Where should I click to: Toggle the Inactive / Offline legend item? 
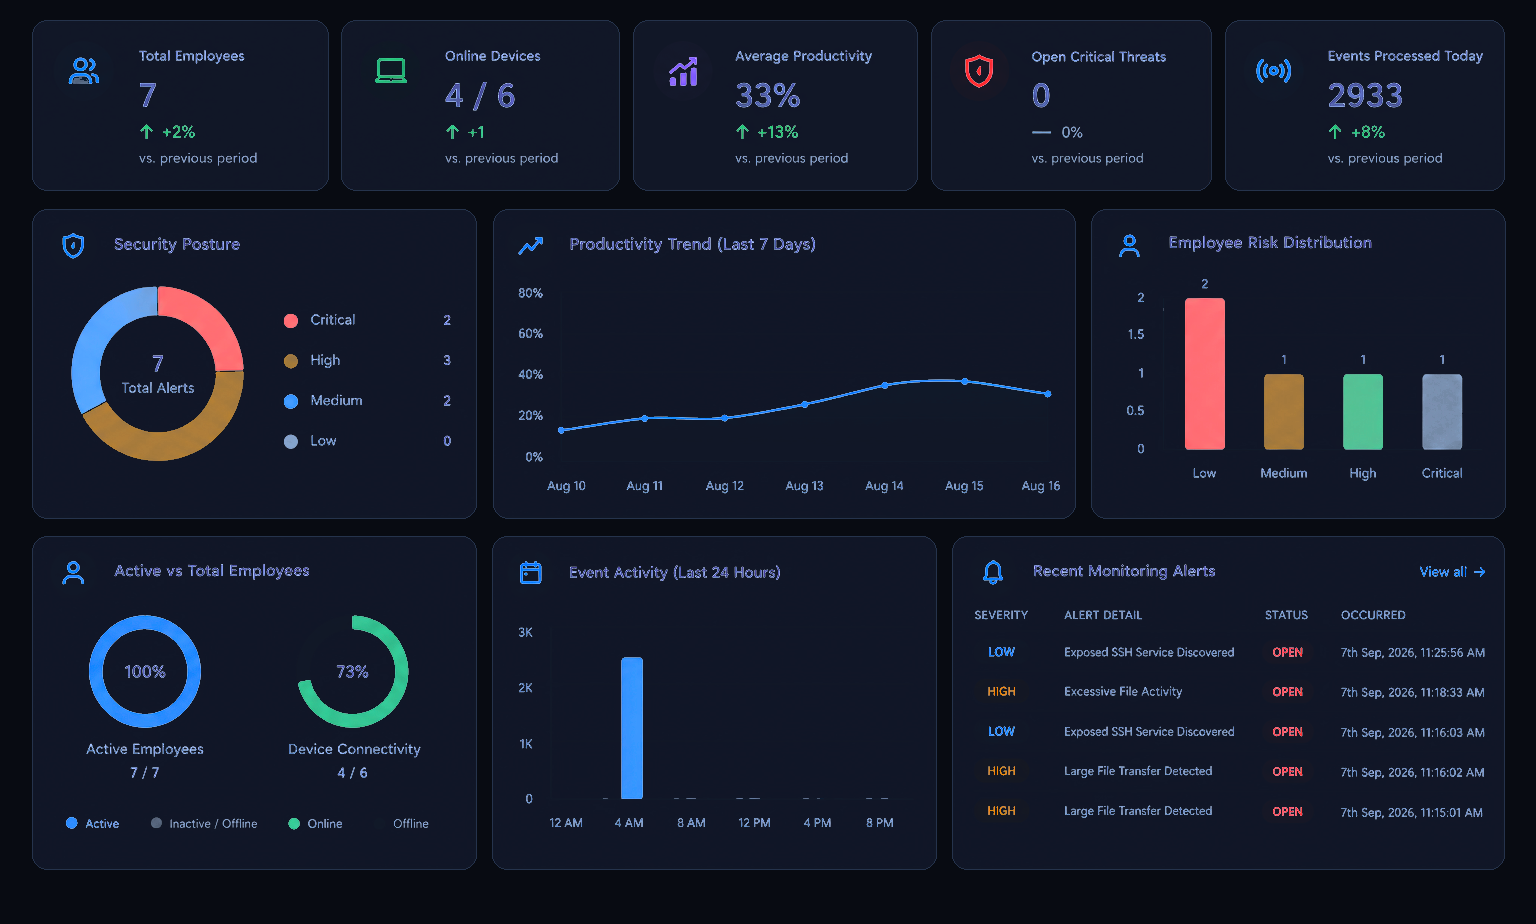(x=204, y=824)
